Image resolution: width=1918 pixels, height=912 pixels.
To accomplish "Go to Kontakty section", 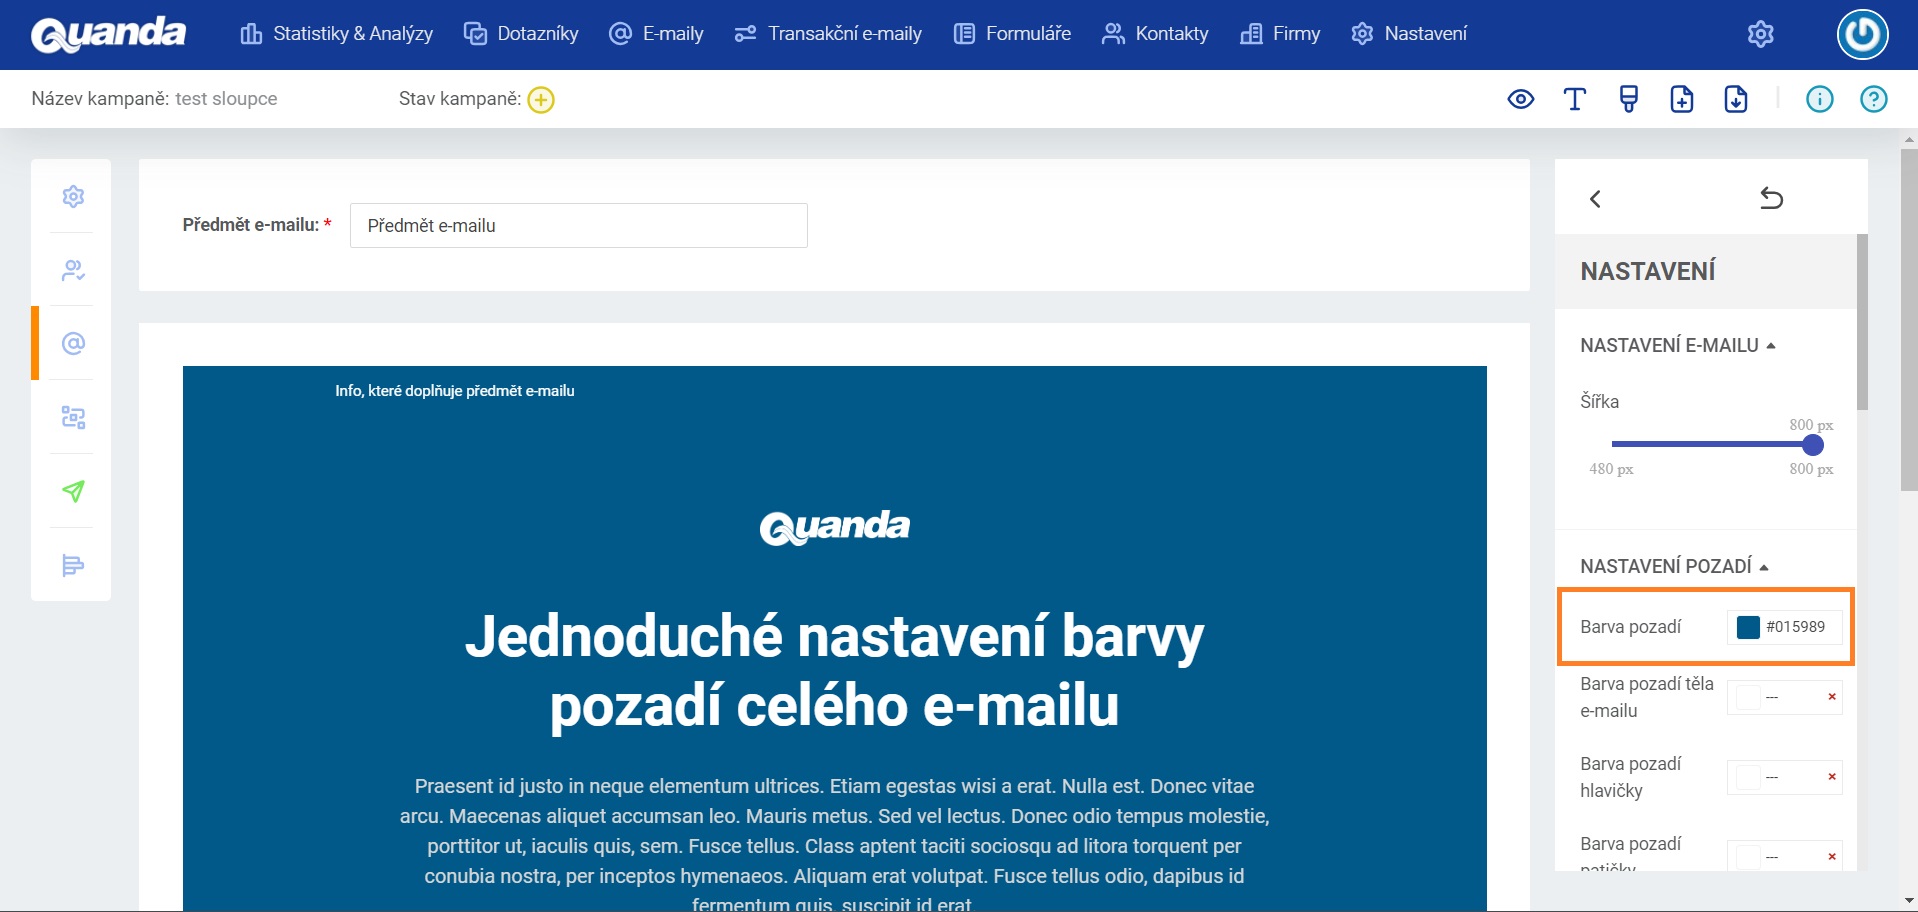I will click(x=1155, y=34).
